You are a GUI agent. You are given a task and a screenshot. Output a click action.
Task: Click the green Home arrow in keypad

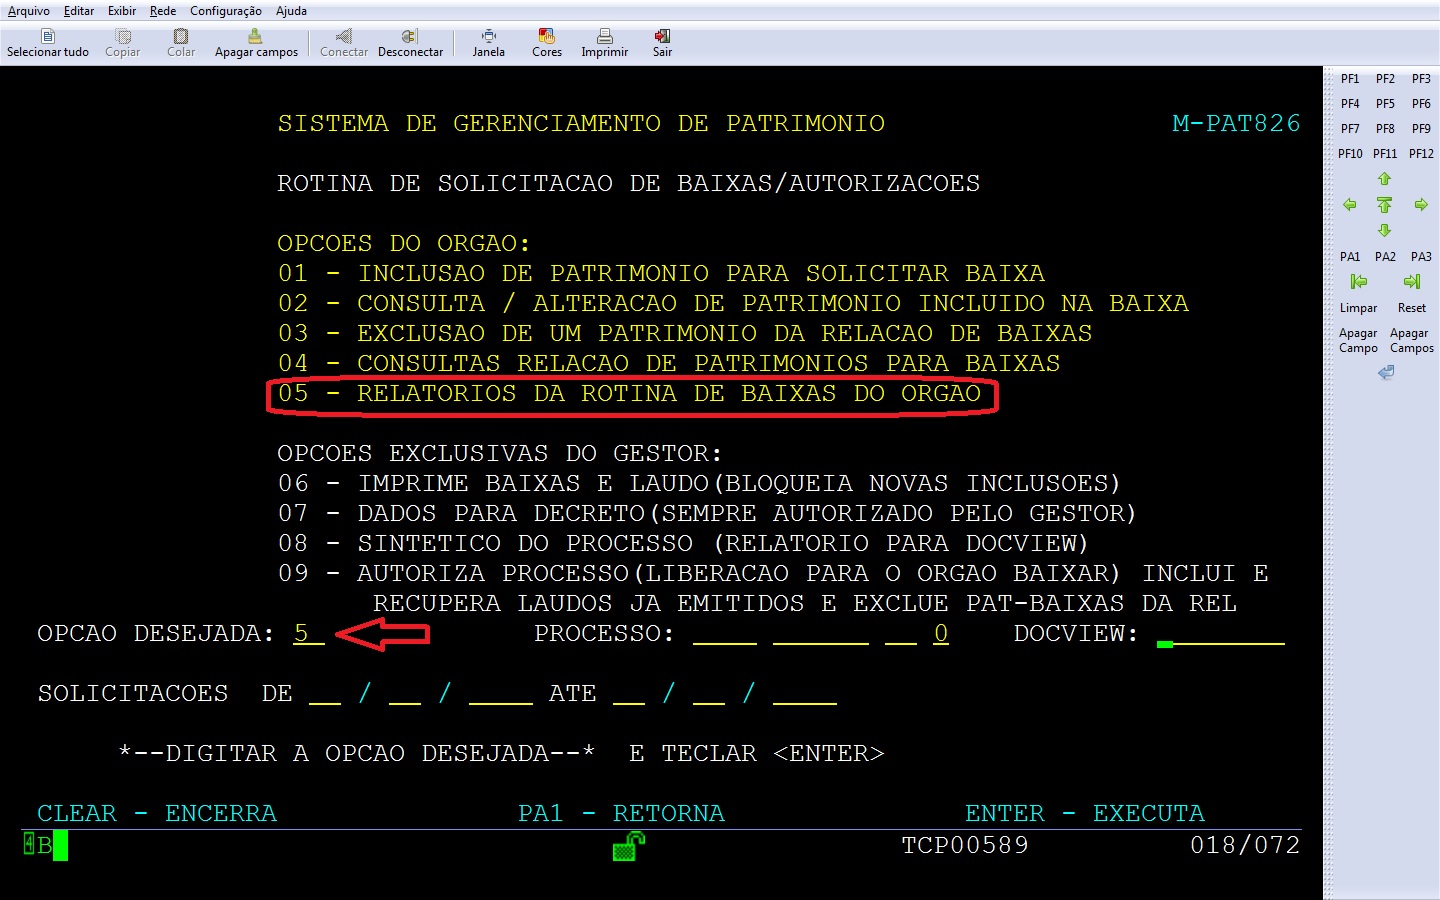click(1384, 205)
